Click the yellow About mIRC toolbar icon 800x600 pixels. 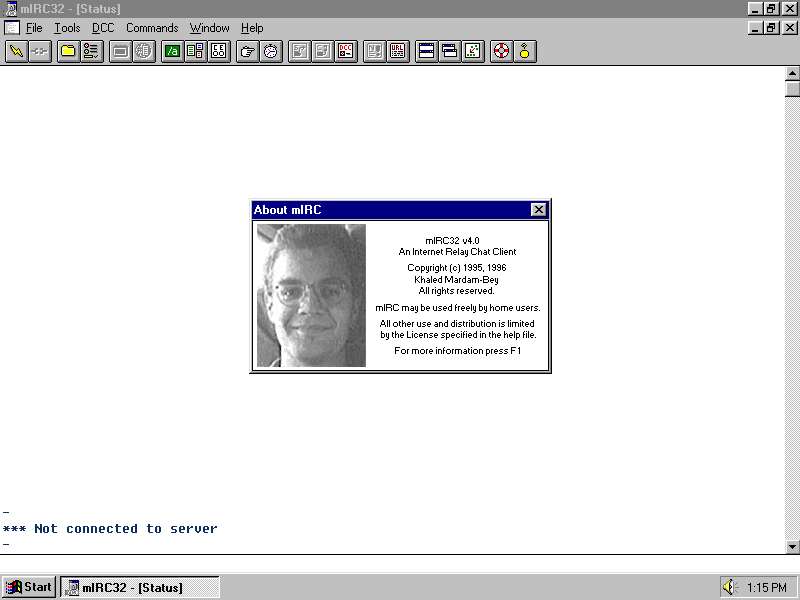(x=524, y=52)
